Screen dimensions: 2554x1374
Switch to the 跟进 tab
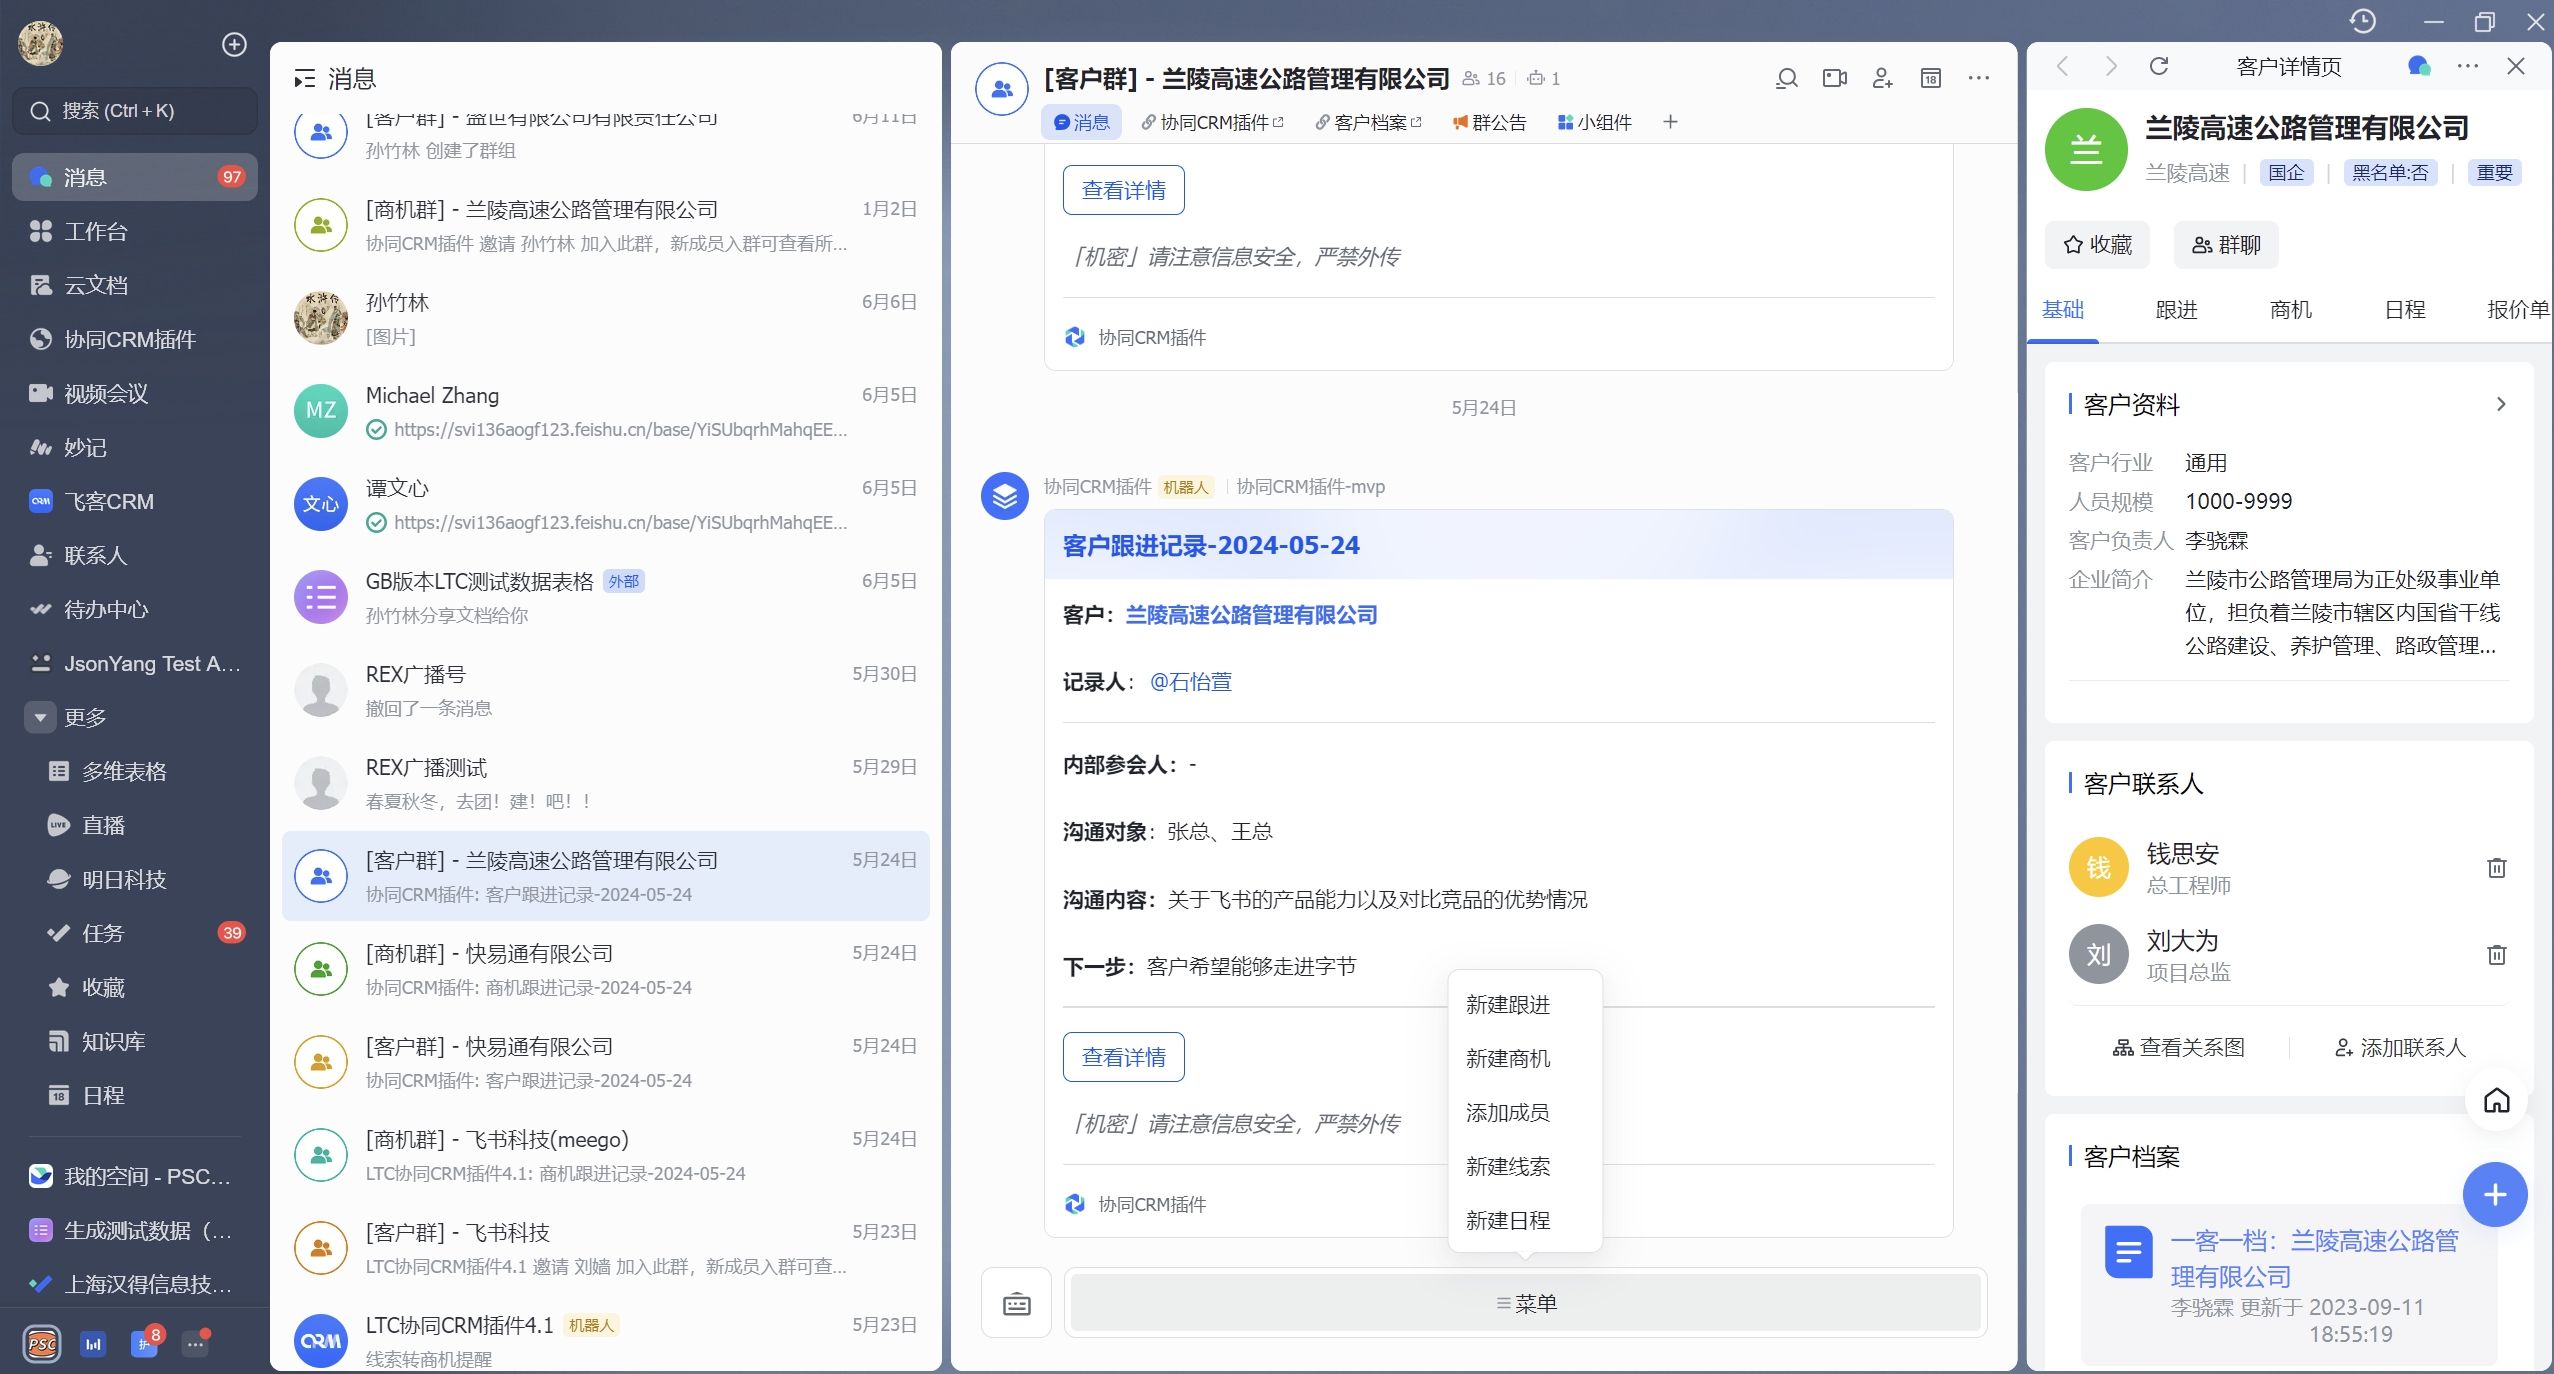[2176, 310]
